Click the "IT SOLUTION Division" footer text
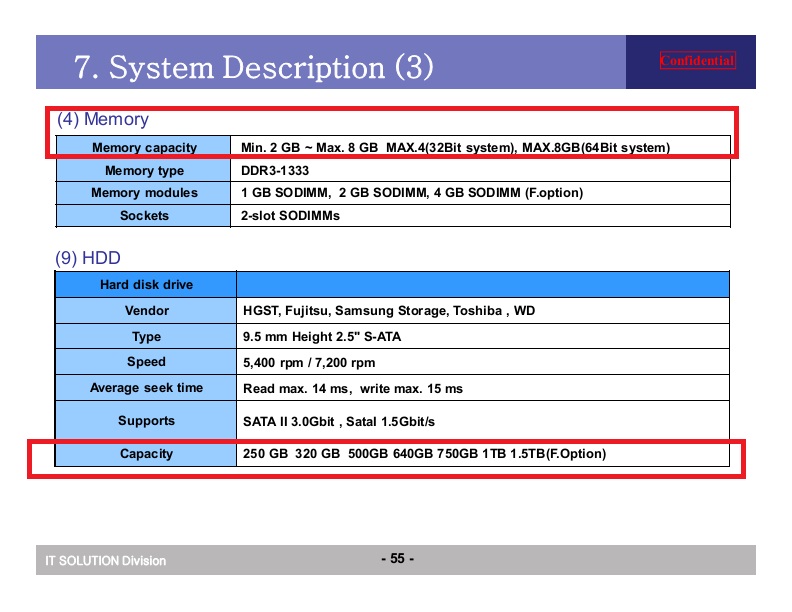 (105, 560)
